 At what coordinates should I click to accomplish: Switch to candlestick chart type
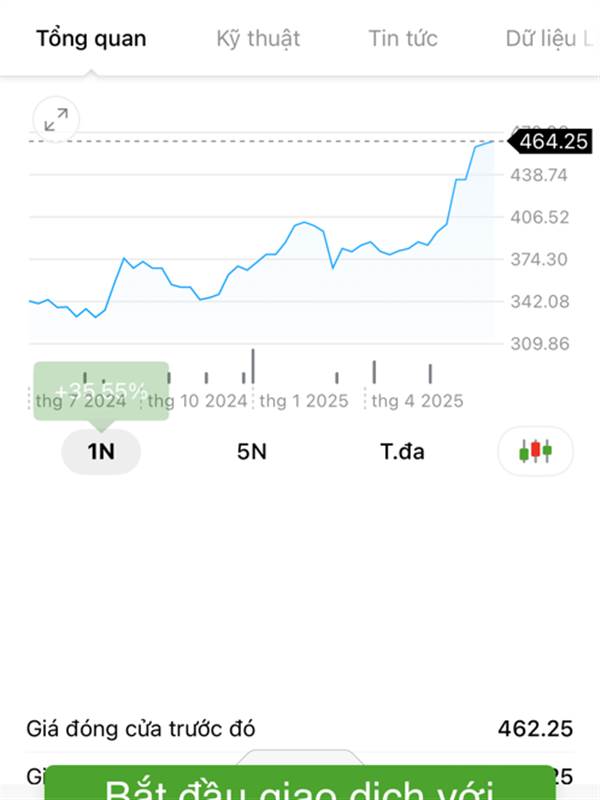pyautogui.click(x=535, y=451)
